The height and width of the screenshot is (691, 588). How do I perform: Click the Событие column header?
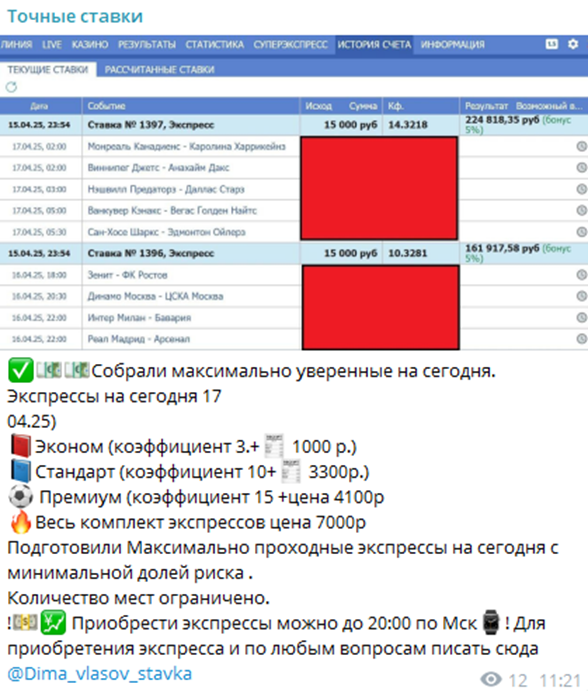[106, 106]
